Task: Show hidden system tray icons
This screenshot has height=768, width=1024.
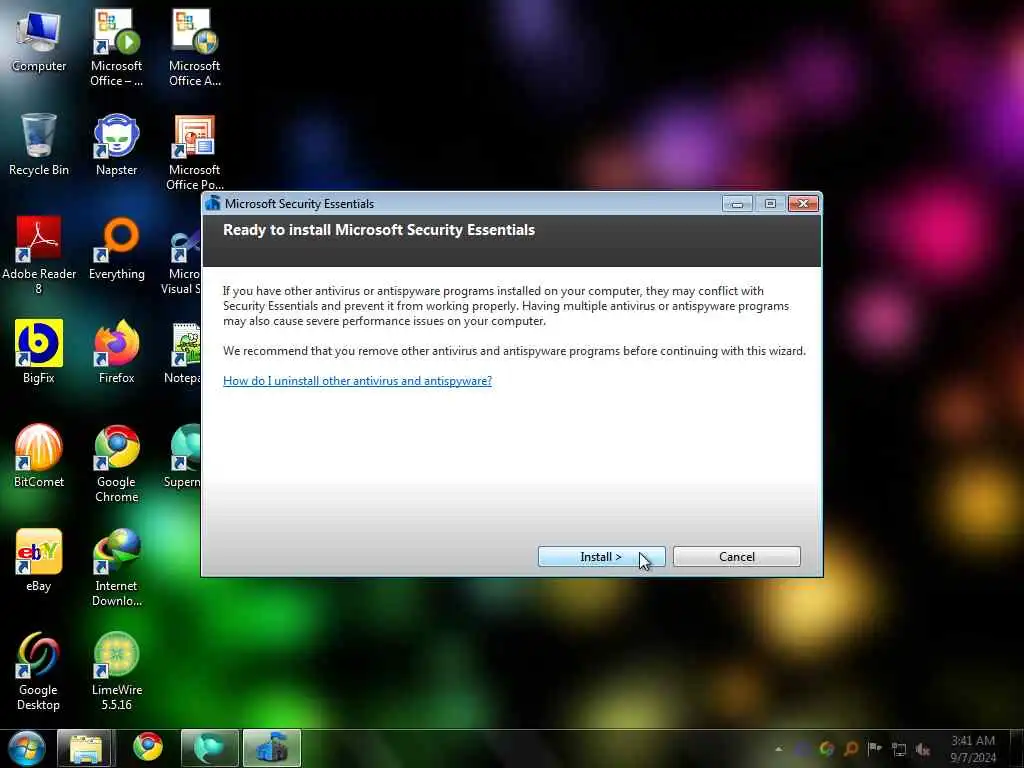Action: coord(778,749)
